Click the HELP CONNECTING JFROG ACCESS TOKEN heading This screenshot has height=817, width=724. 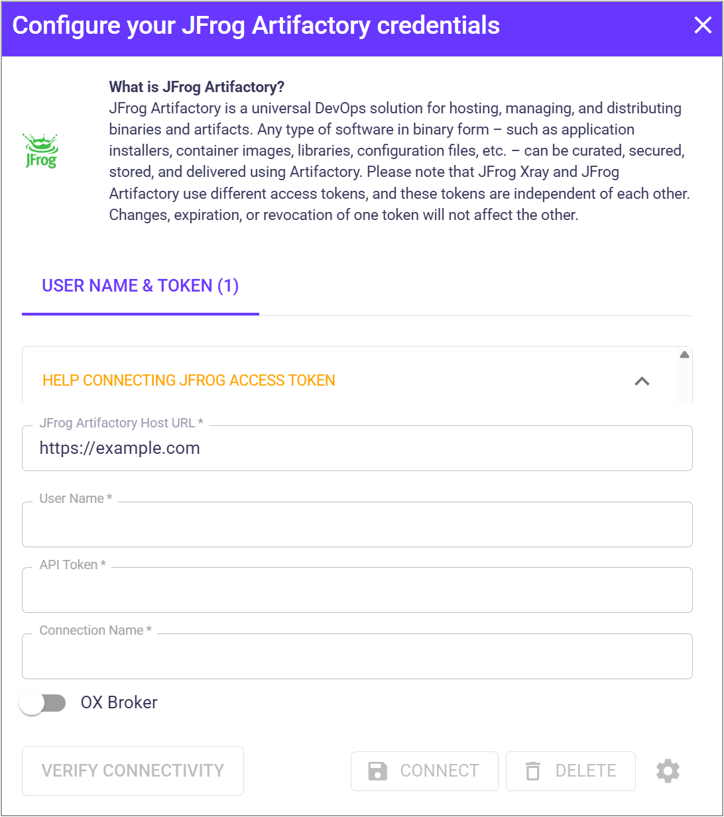189,380
